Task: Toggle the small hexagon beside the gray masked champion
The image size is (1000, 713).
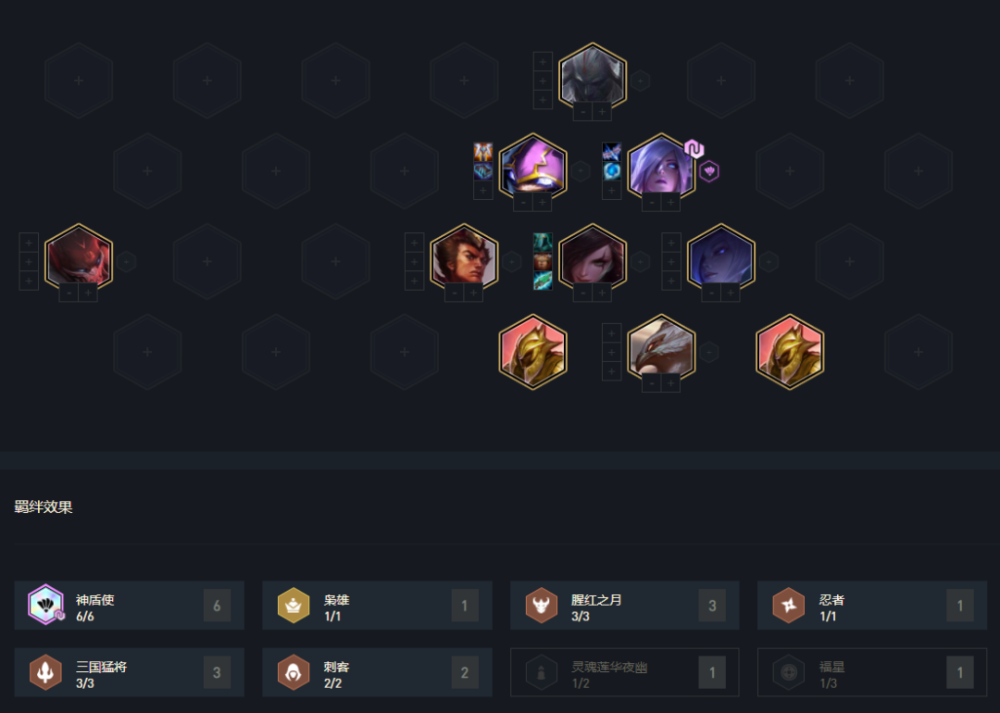Action: tap(640, 80)
